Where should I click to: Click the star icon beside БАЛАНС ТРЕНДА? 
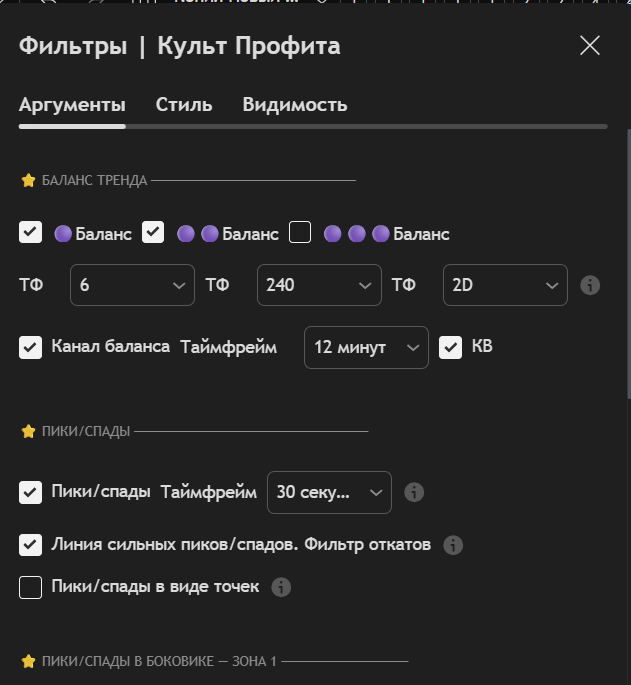pos(28,181)
